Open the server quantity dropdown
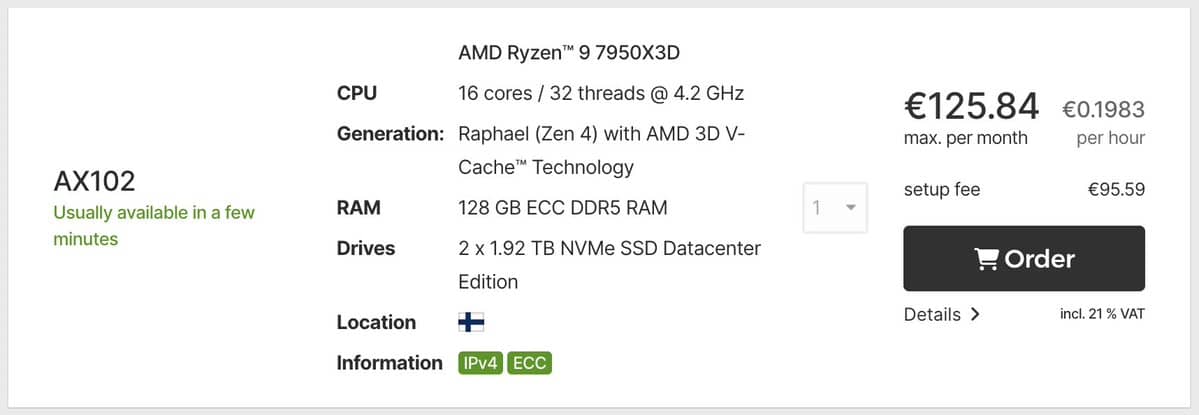Viewport: 1199px width, 415px height. [x=835, y=208]
